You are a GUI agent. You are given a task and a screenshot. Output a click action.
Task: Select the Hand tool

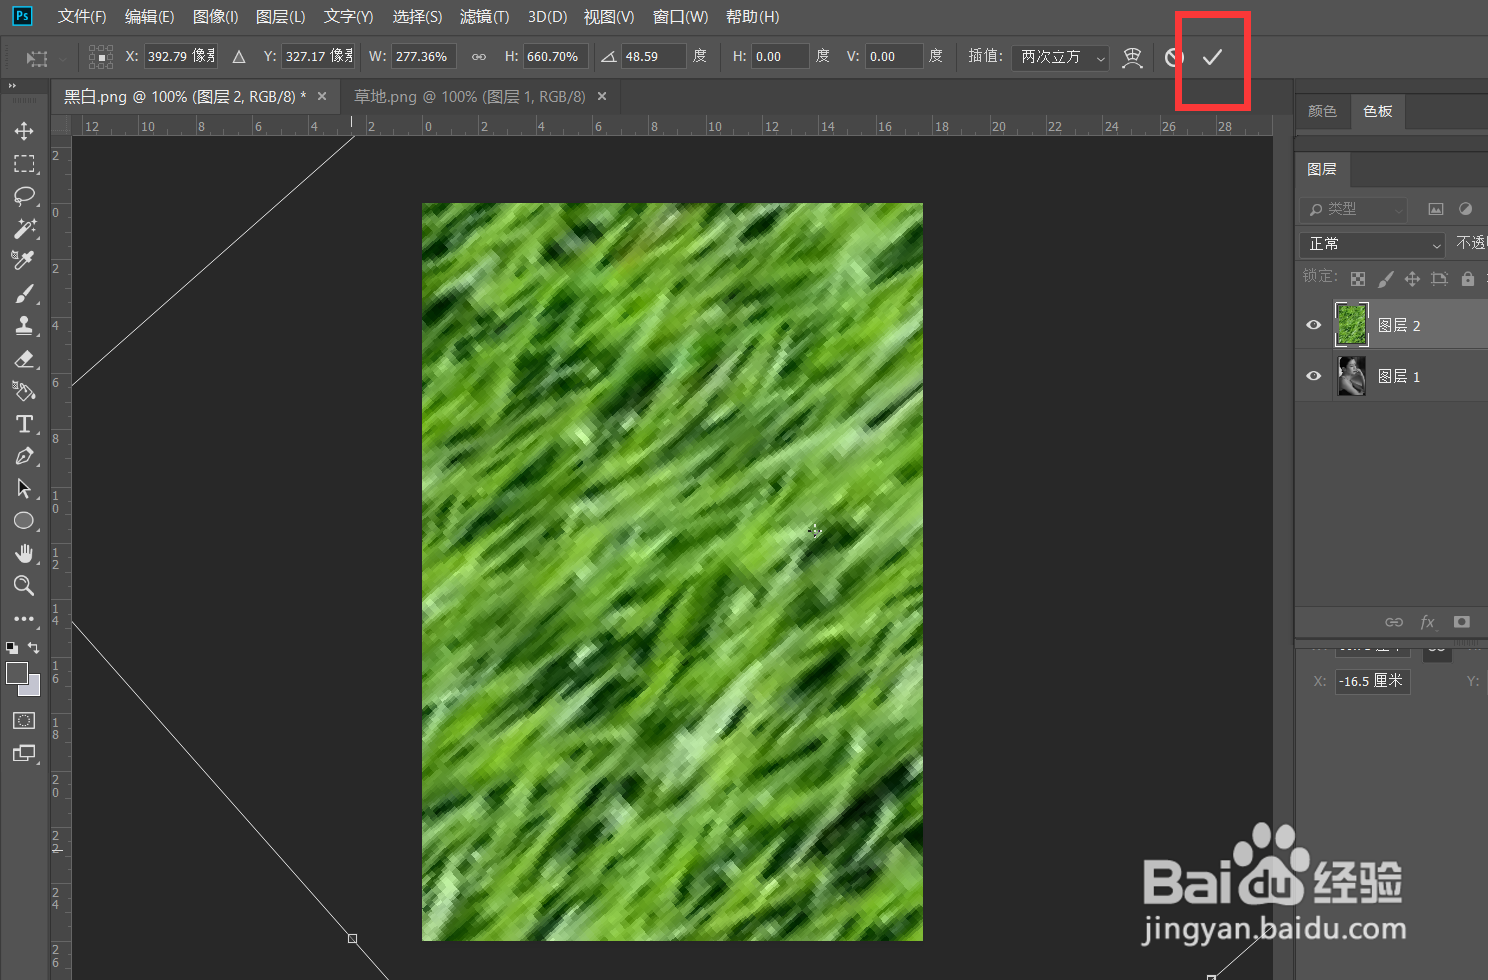pyautogui.click(x=25, y=553)
